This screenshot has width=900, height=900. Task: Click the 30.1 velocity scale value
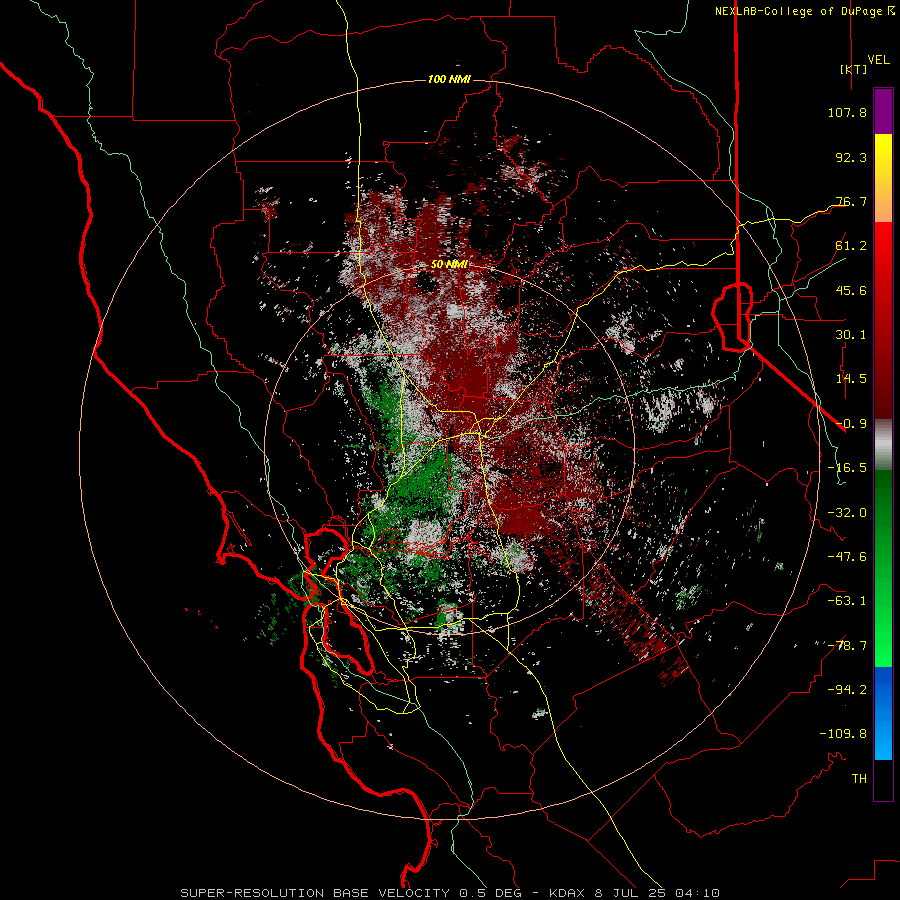[851, 335]
